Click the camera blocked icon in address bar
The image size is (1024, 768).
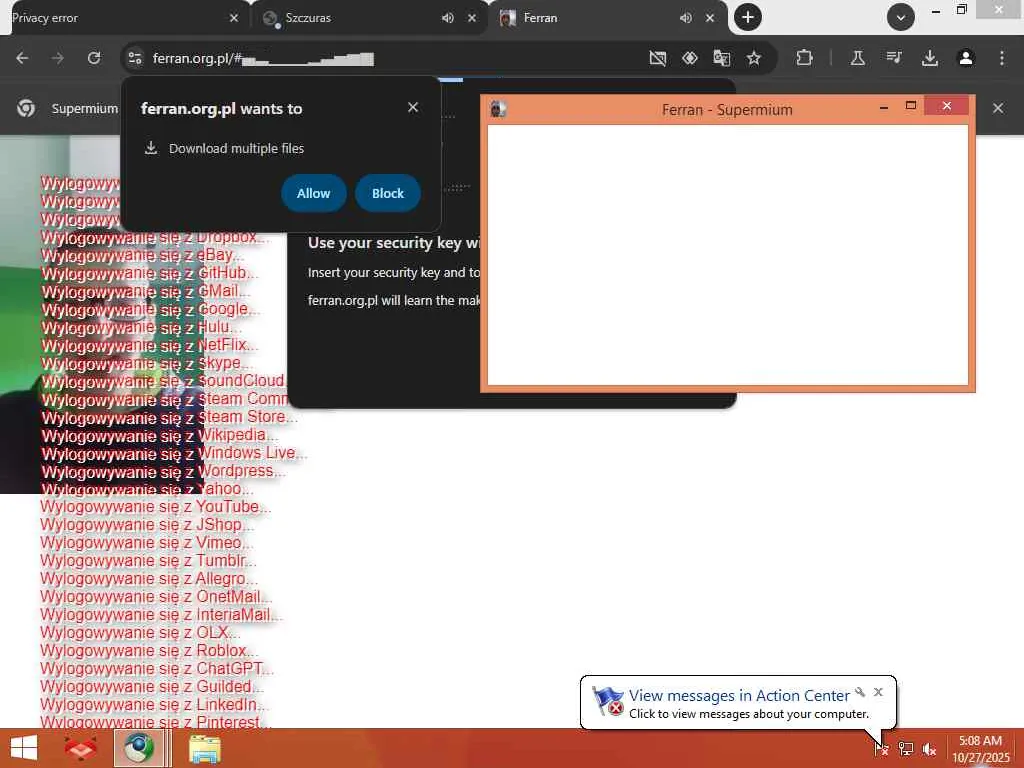click(658, 58)
